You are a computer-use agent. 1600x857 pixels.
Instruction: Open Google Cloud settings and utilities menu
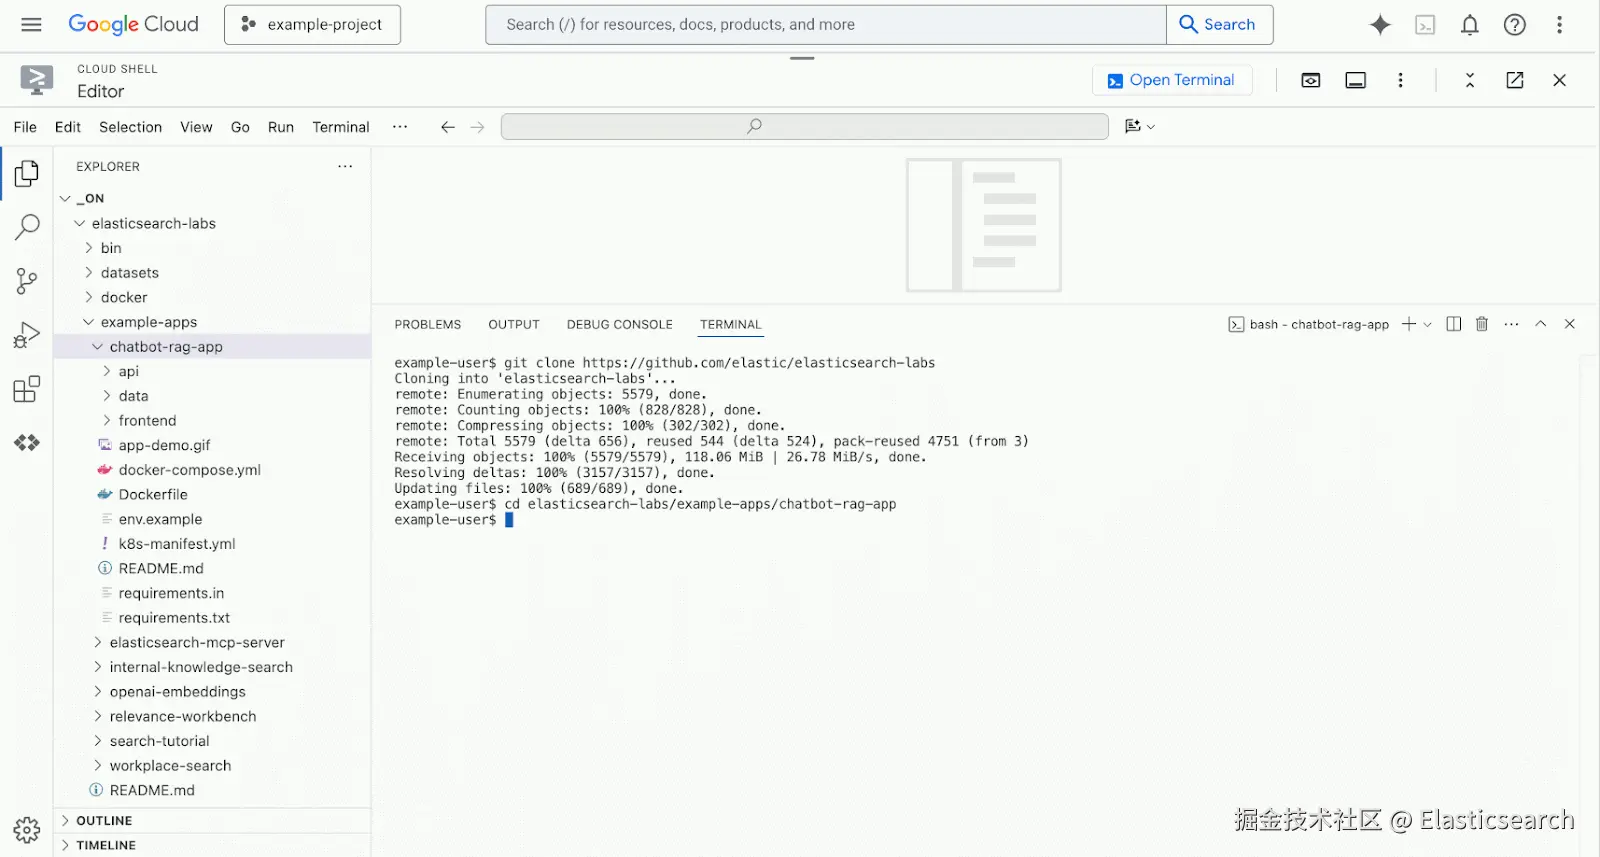[1559, 25]
